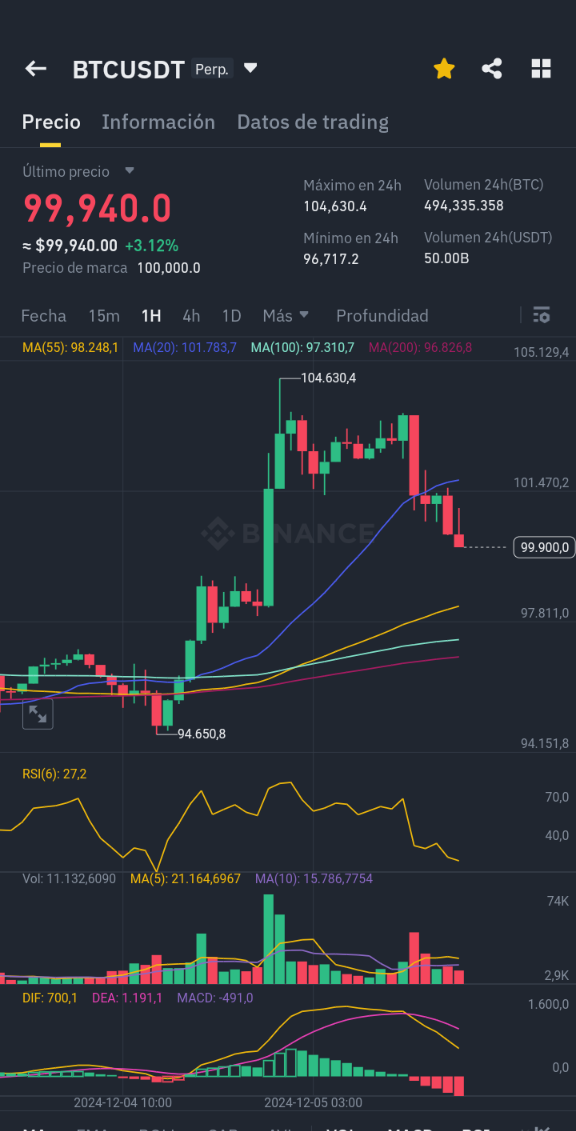
Task: Tap the MA(200) indicator label
Action: pyautogui.click(x=420, y=348)
